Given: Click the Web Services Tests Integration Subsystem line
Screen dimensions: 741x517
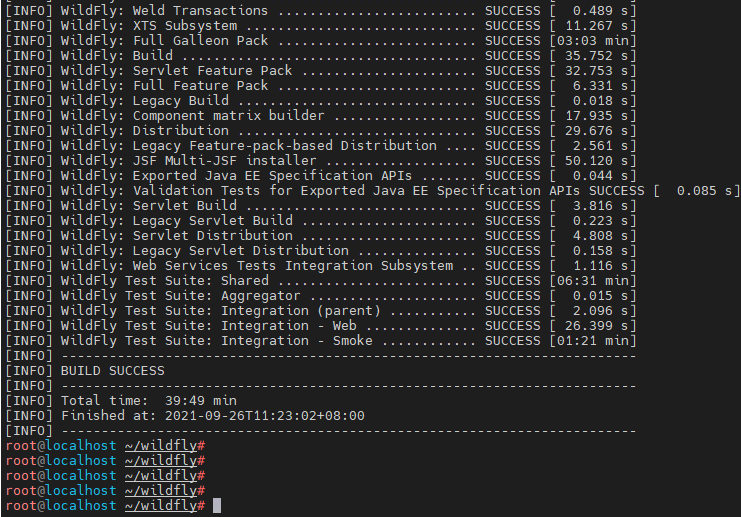Looking at the screenshot, I should pyautogui.click(x=321, y=266).
